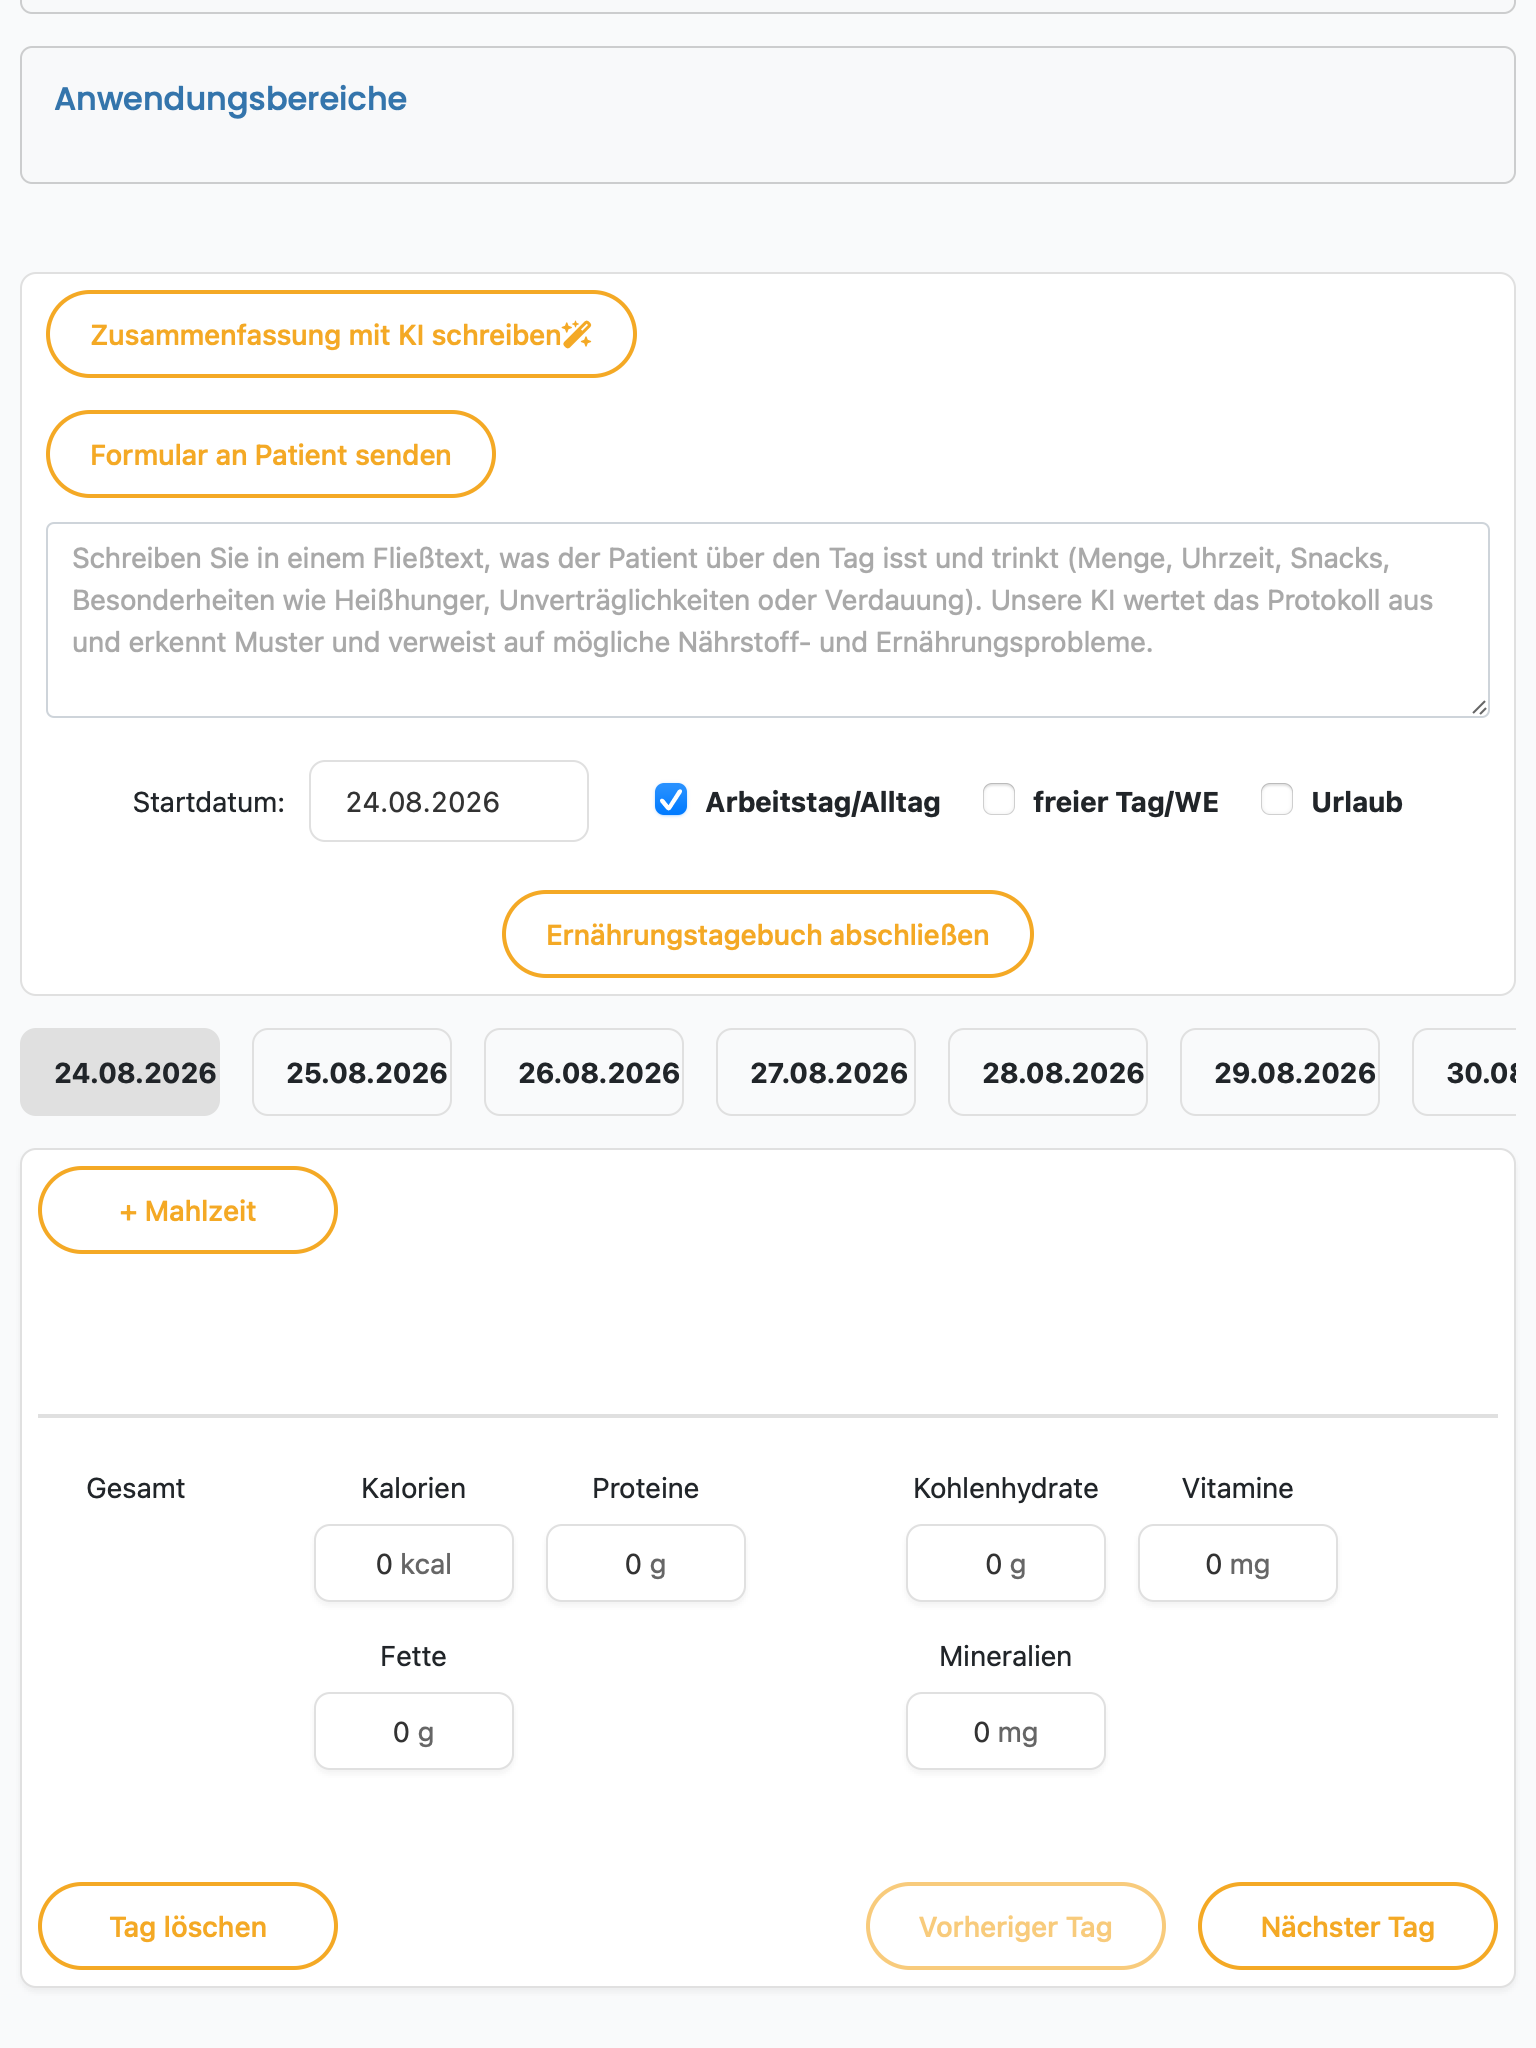Click the magic wand KI icon

coord(577,334)
